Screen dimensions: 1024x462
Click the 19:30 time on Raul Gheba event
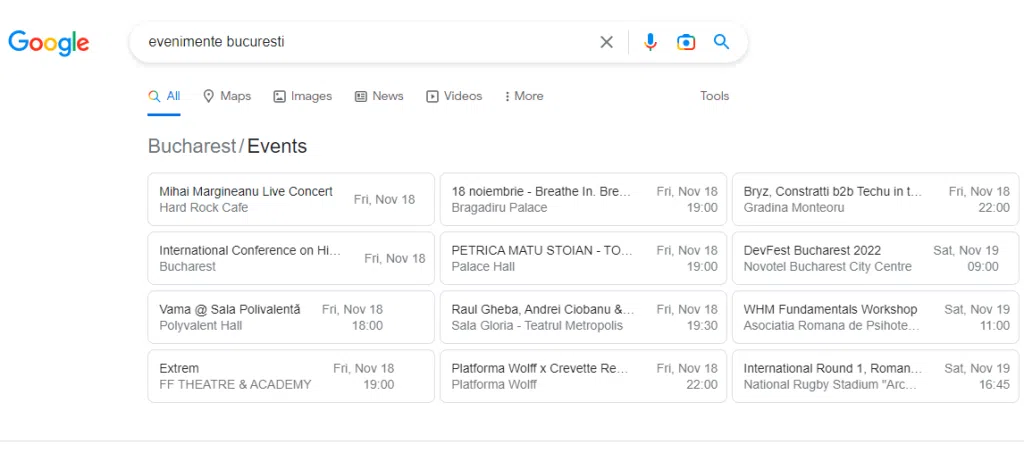(702, 325)
